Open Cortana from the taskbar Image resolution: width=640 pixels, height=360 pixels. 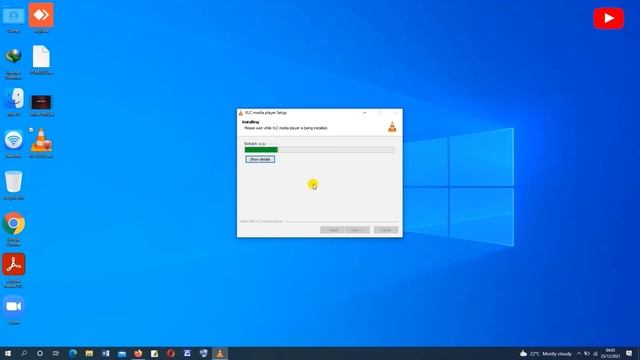pos(40,353)
